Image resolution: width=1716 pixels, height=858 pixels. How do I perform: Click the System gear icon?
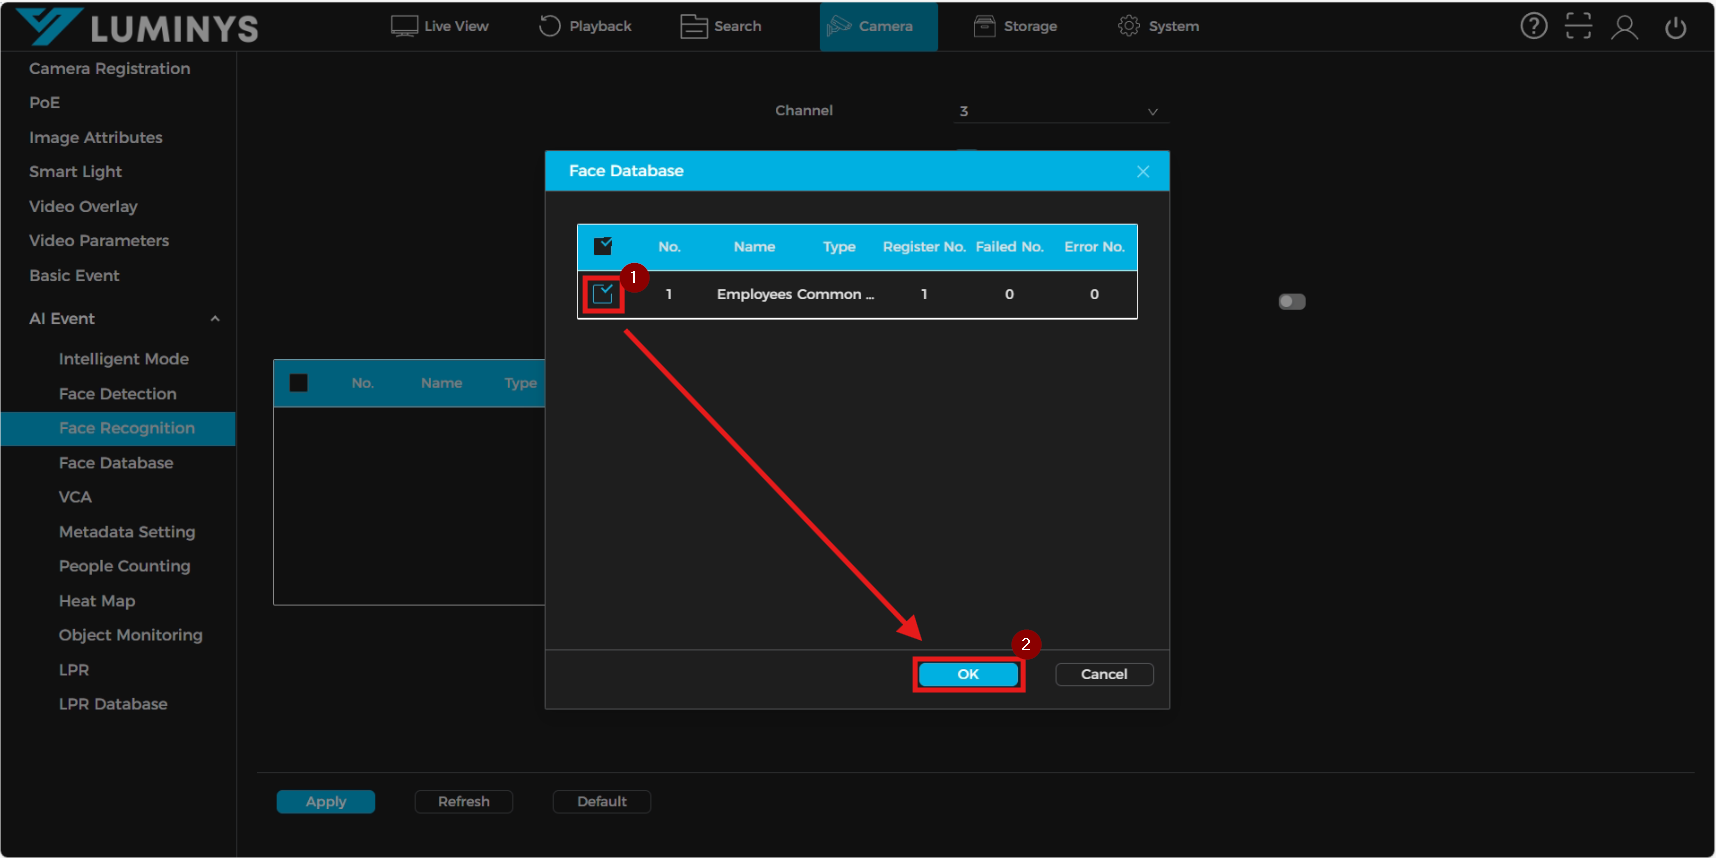coord(1128,26)
